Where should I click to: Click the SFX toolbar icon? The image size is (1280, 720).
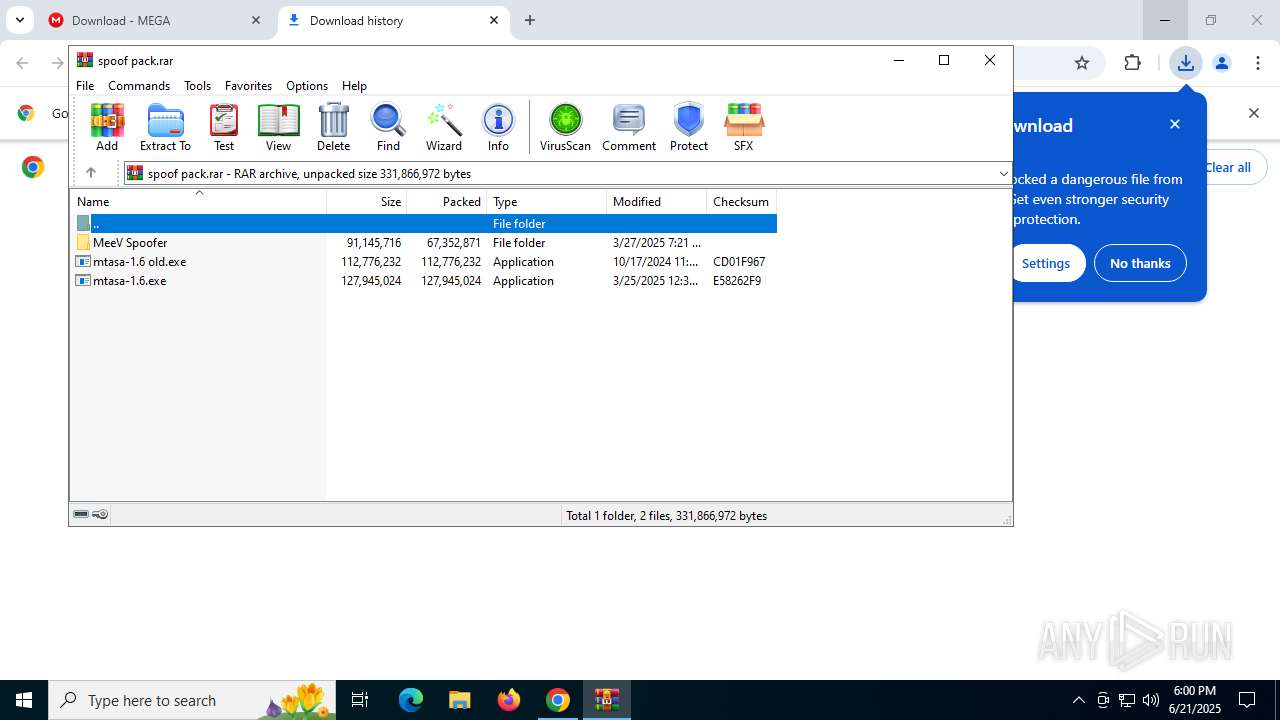pyautogui.click(x=743, y=127)
